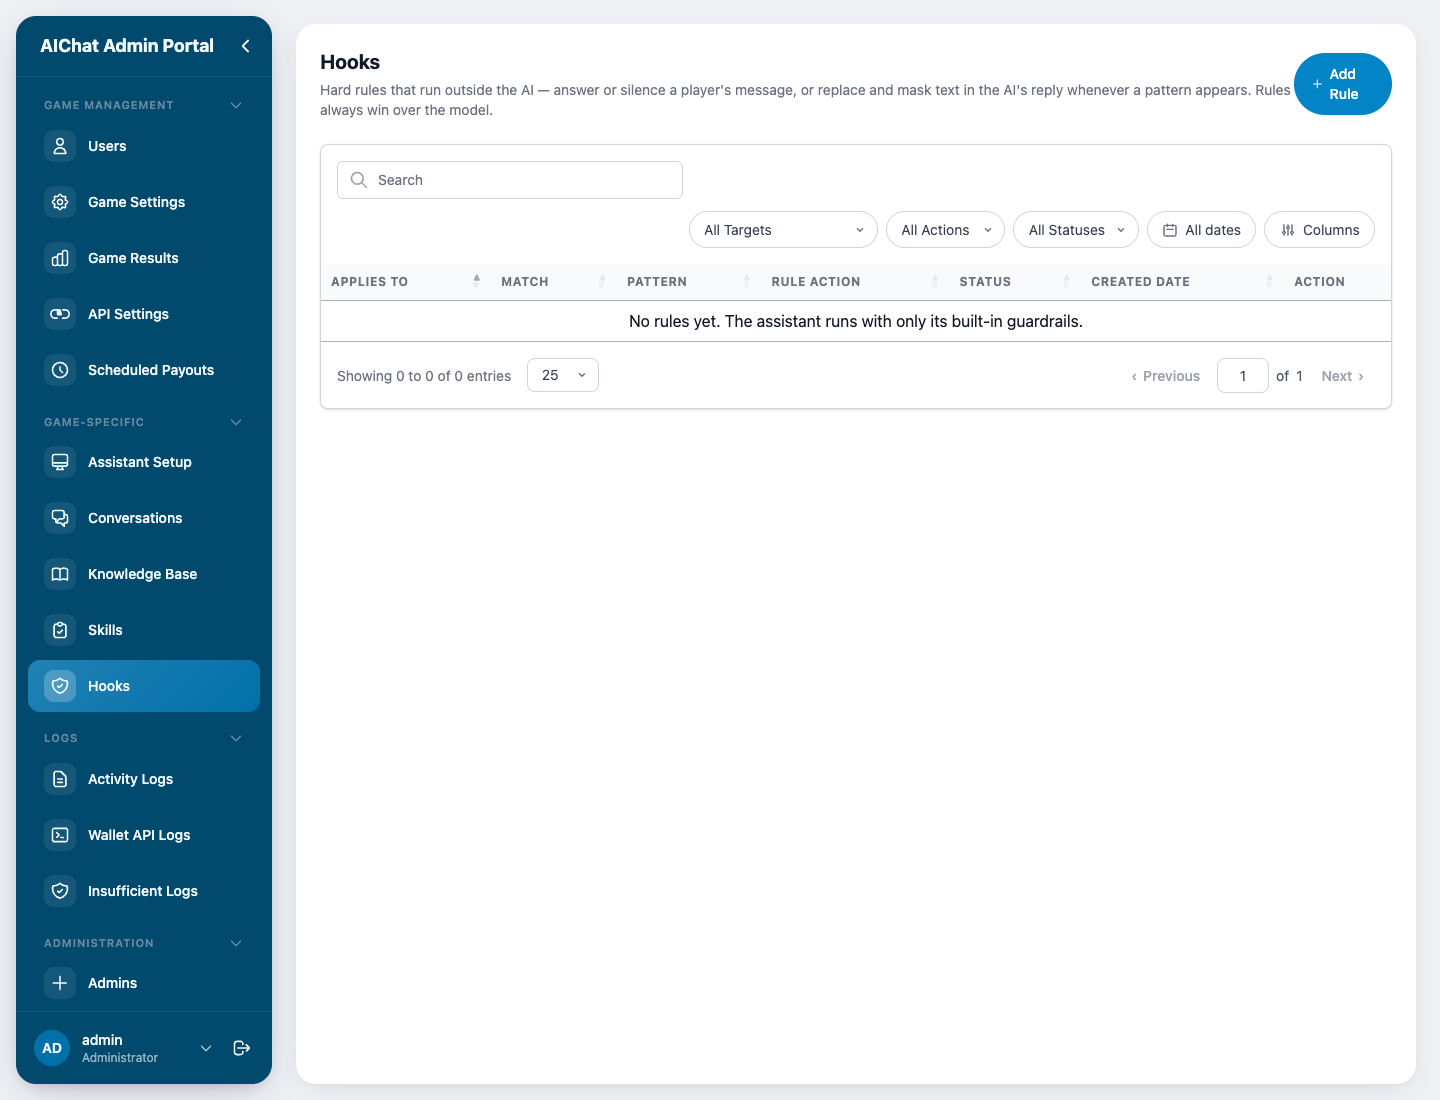The width and height of the screenshot is (1440, 1100).
Task: Change the entries per page dropdown
Action: point(563,375)
